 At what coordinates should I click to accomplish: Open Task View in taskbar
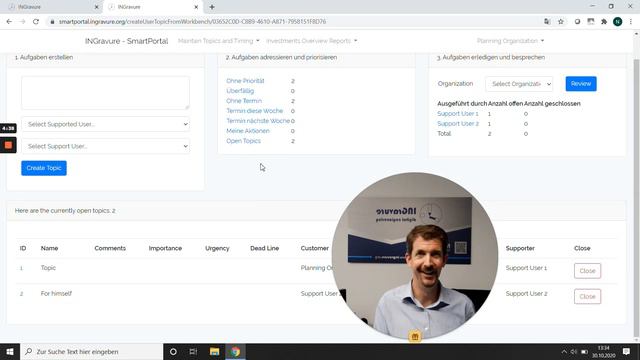pos(193,351)
